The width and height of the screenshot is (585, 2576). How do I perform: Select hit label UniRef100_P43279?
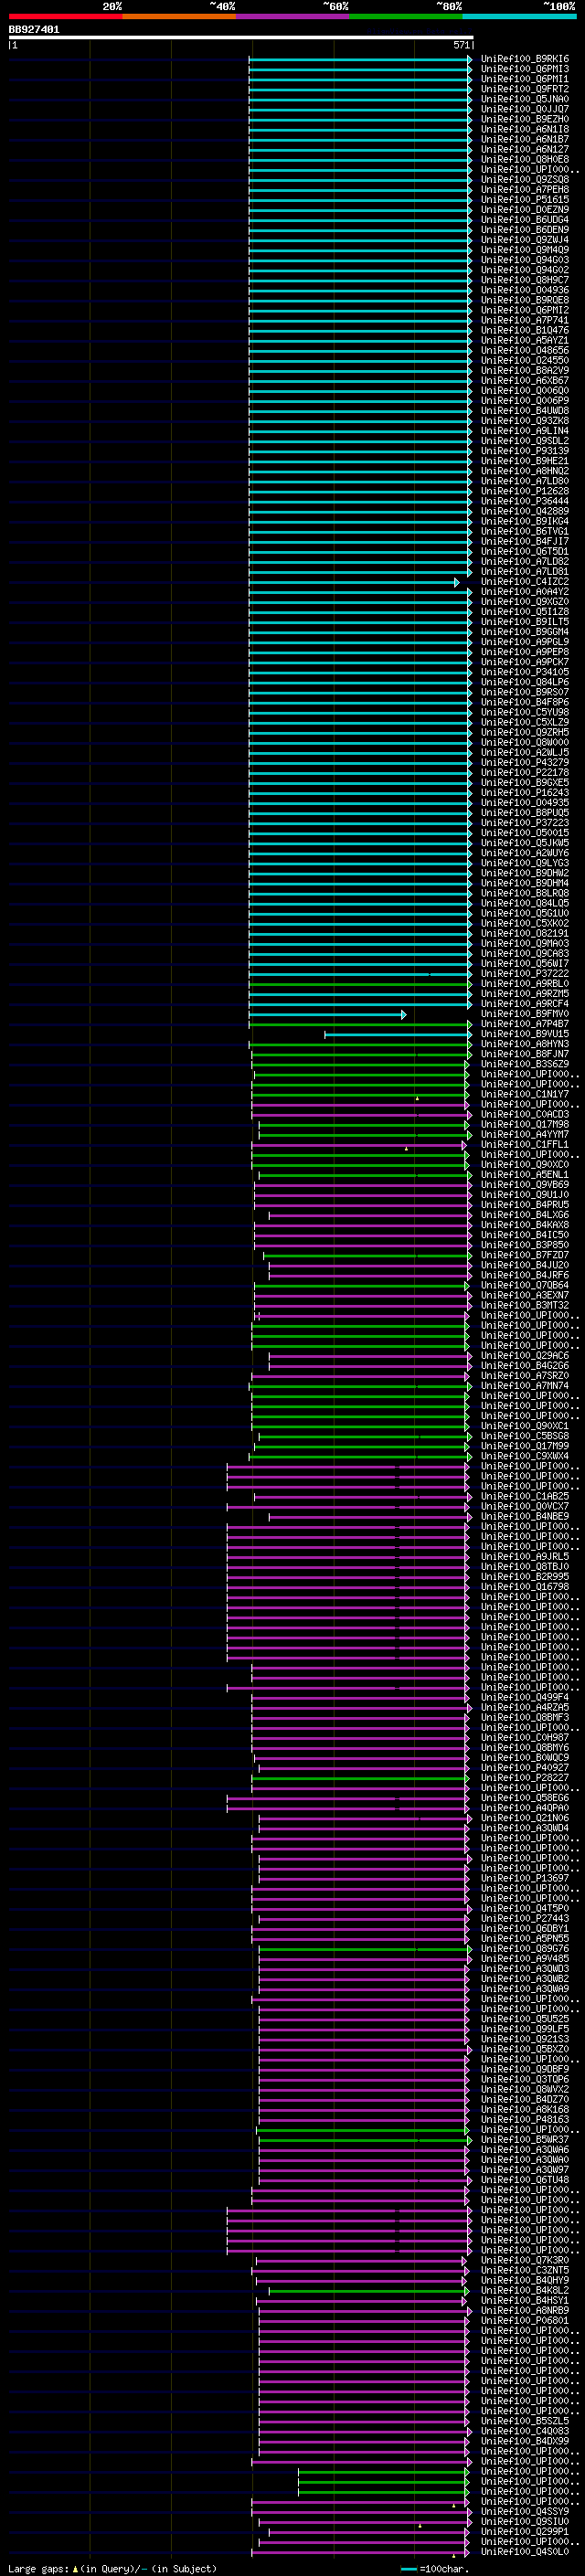pos(525,762)
